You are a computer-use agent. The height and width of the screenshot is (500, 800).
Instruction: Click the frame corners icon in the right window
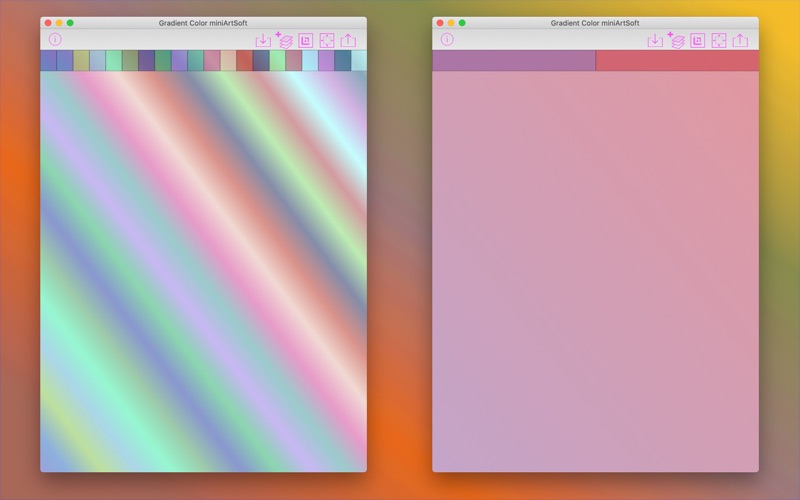click(719, 40)
